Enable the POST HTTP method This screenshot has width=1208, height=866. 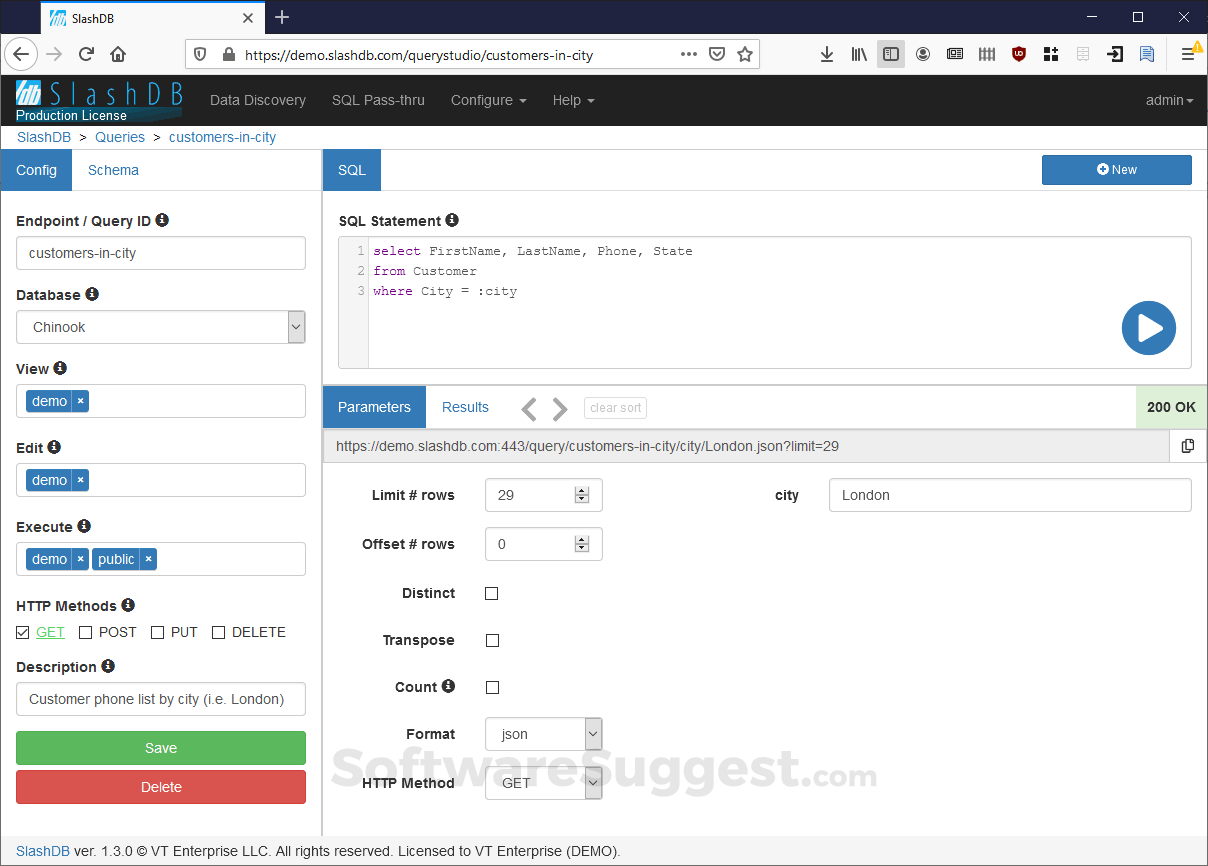(86, 632)
